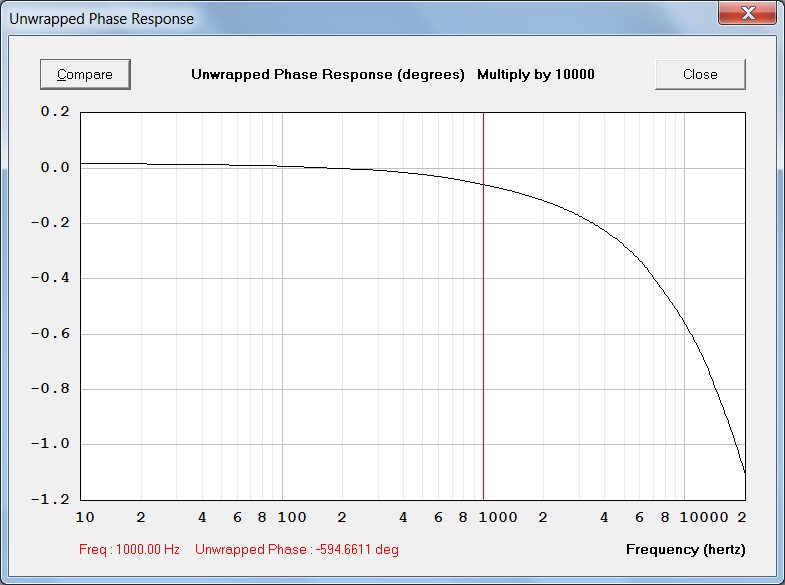Click the Freq : 1000.00 Hz readout
785x585 pixels.
point(129,549)
